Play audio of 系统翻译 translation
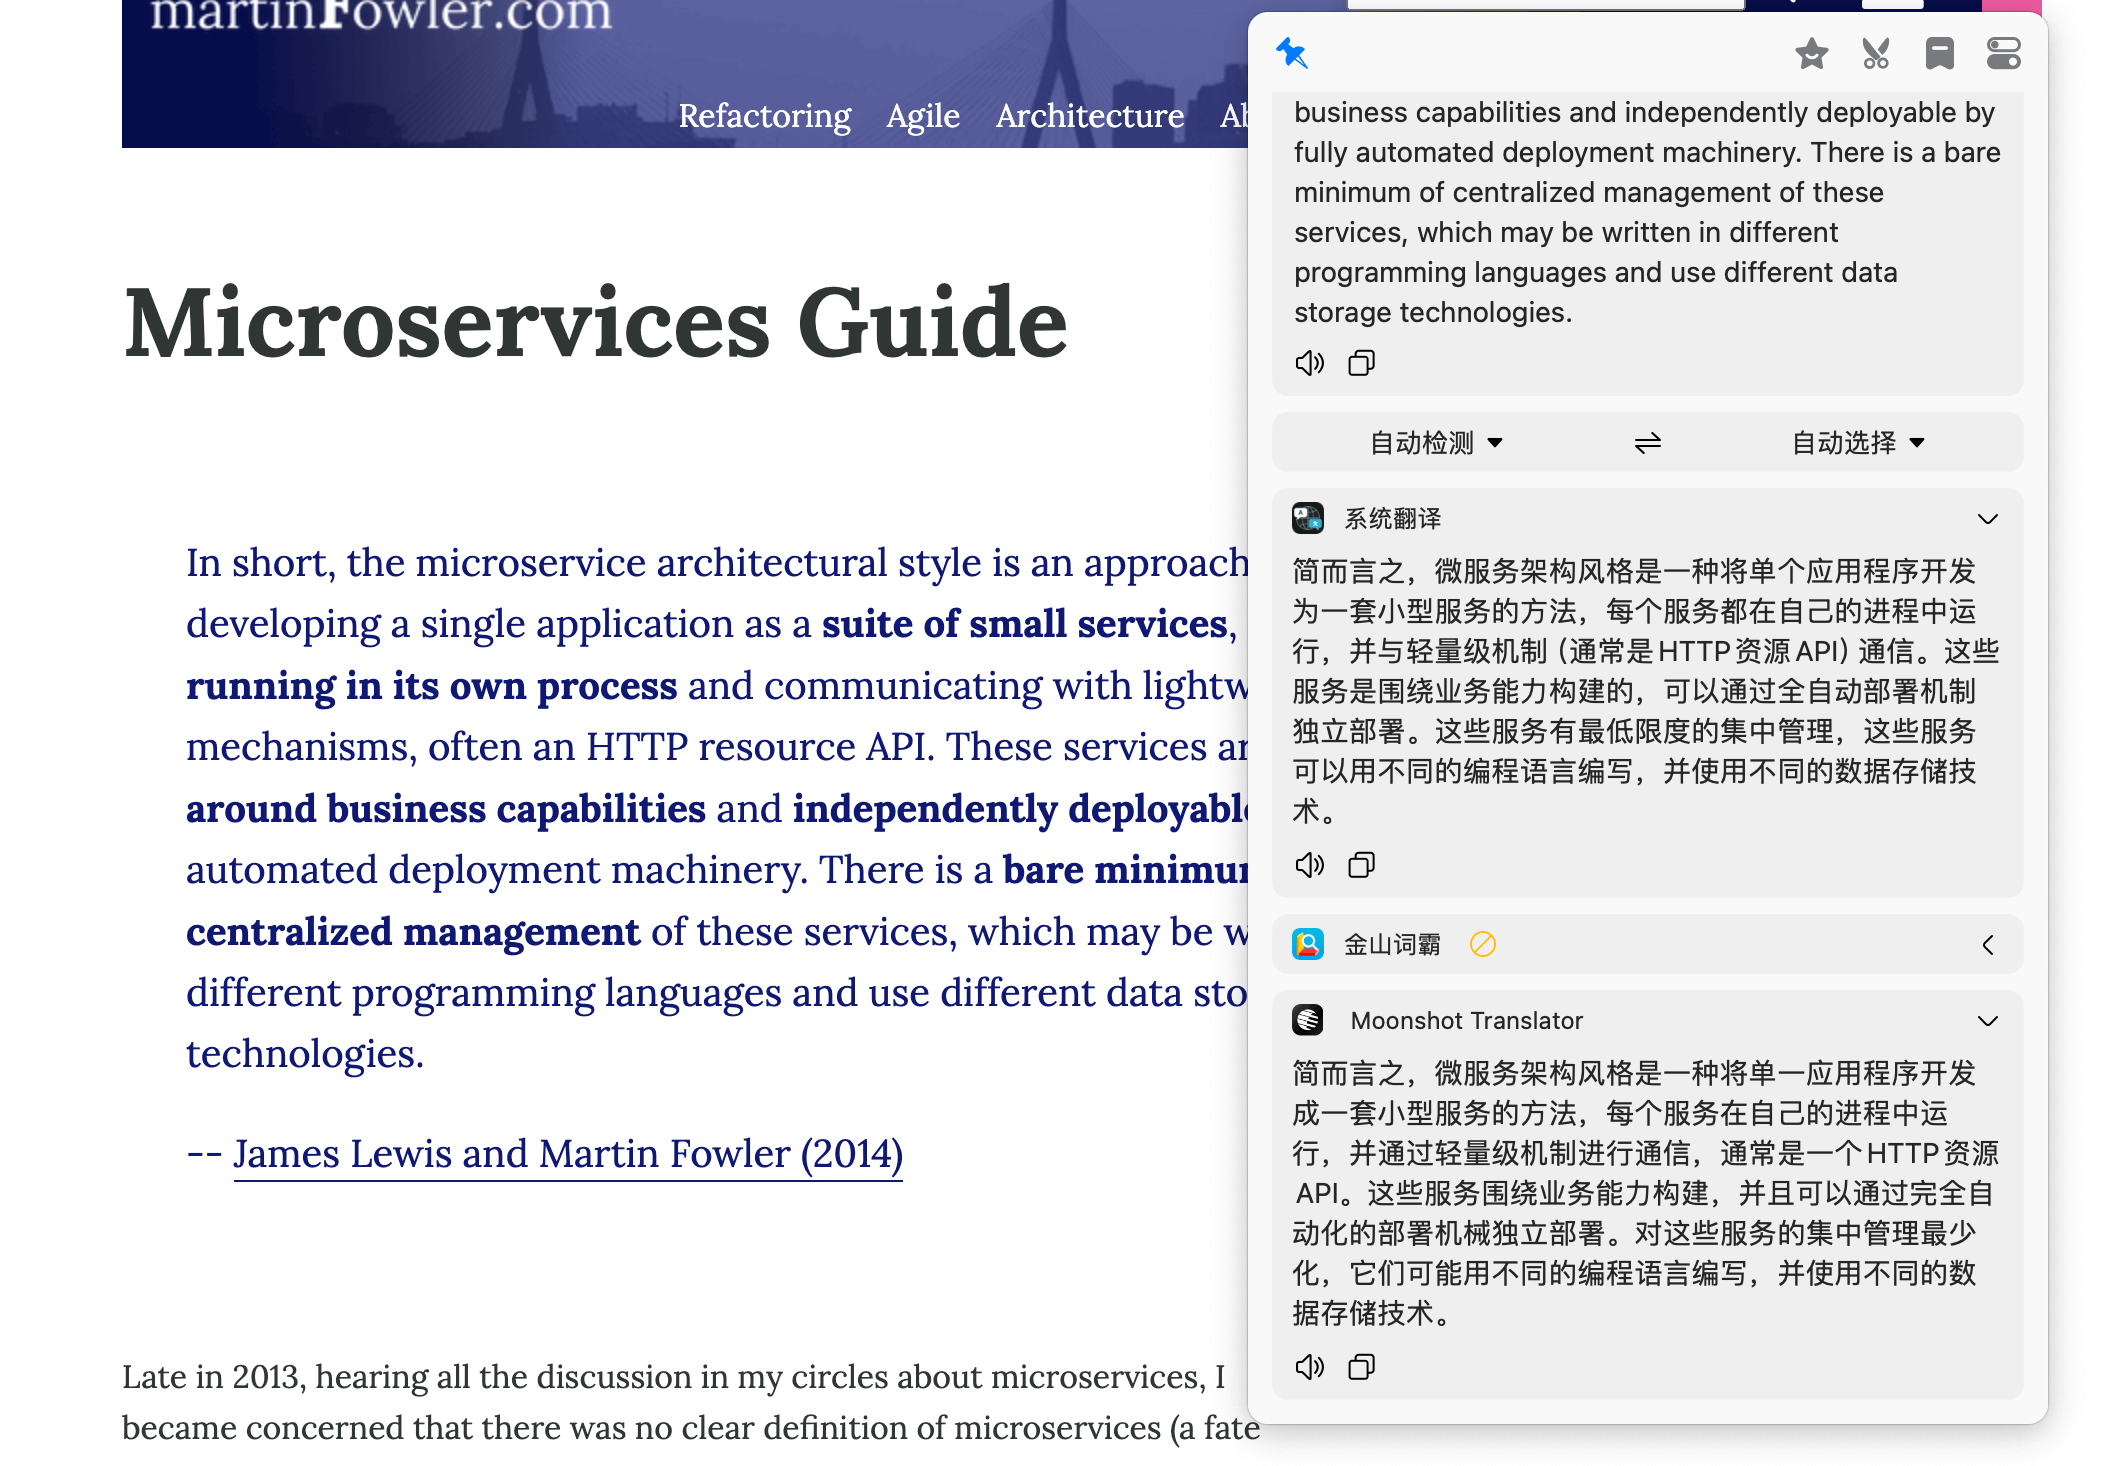 1309,865
